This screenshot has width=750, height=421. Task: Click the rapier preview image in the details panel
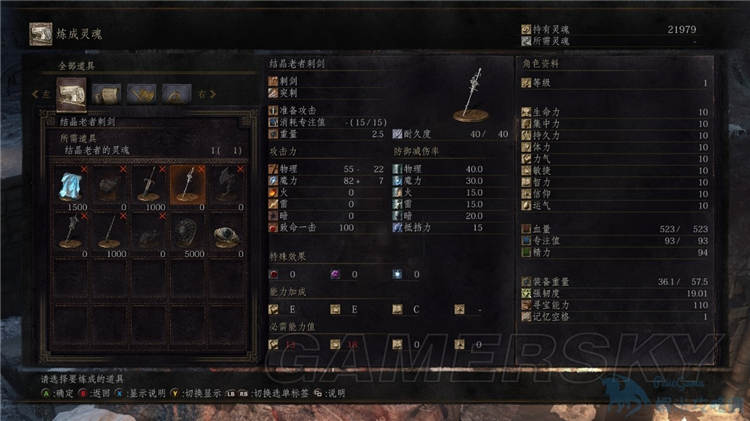[x=472, y=95]
